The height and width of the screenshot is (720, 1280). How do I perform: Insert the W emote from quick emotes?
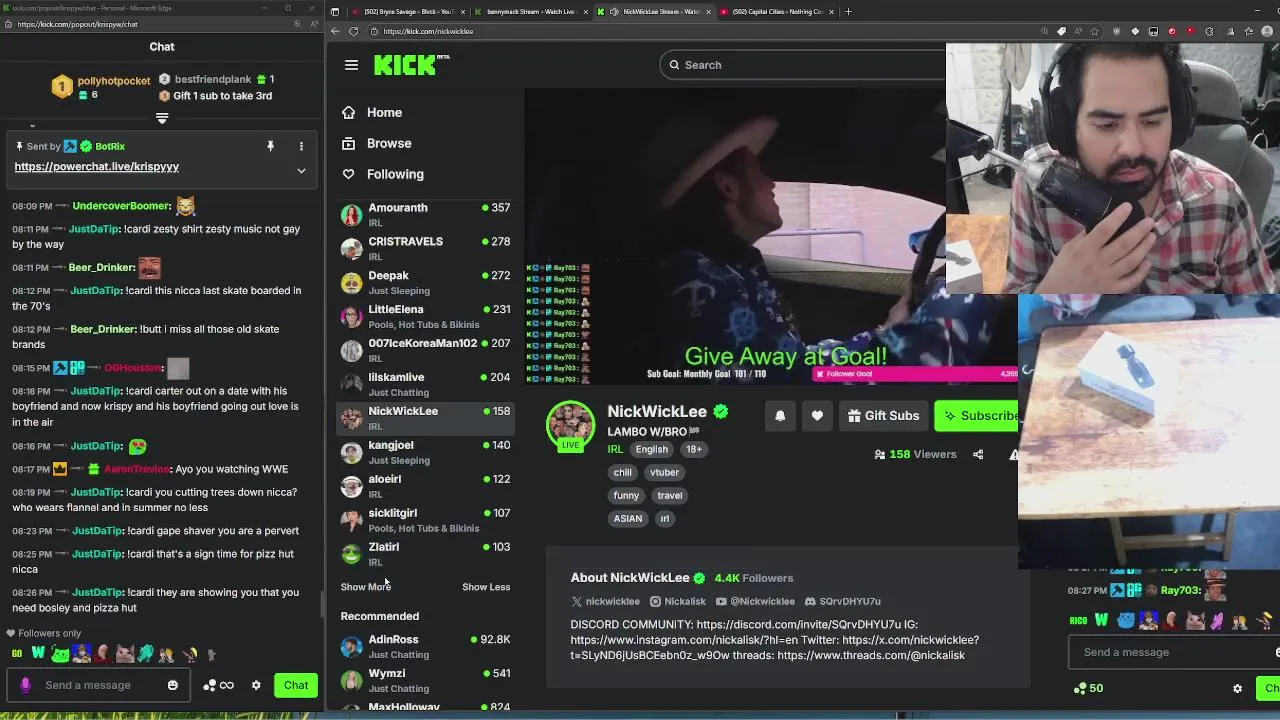38,654
